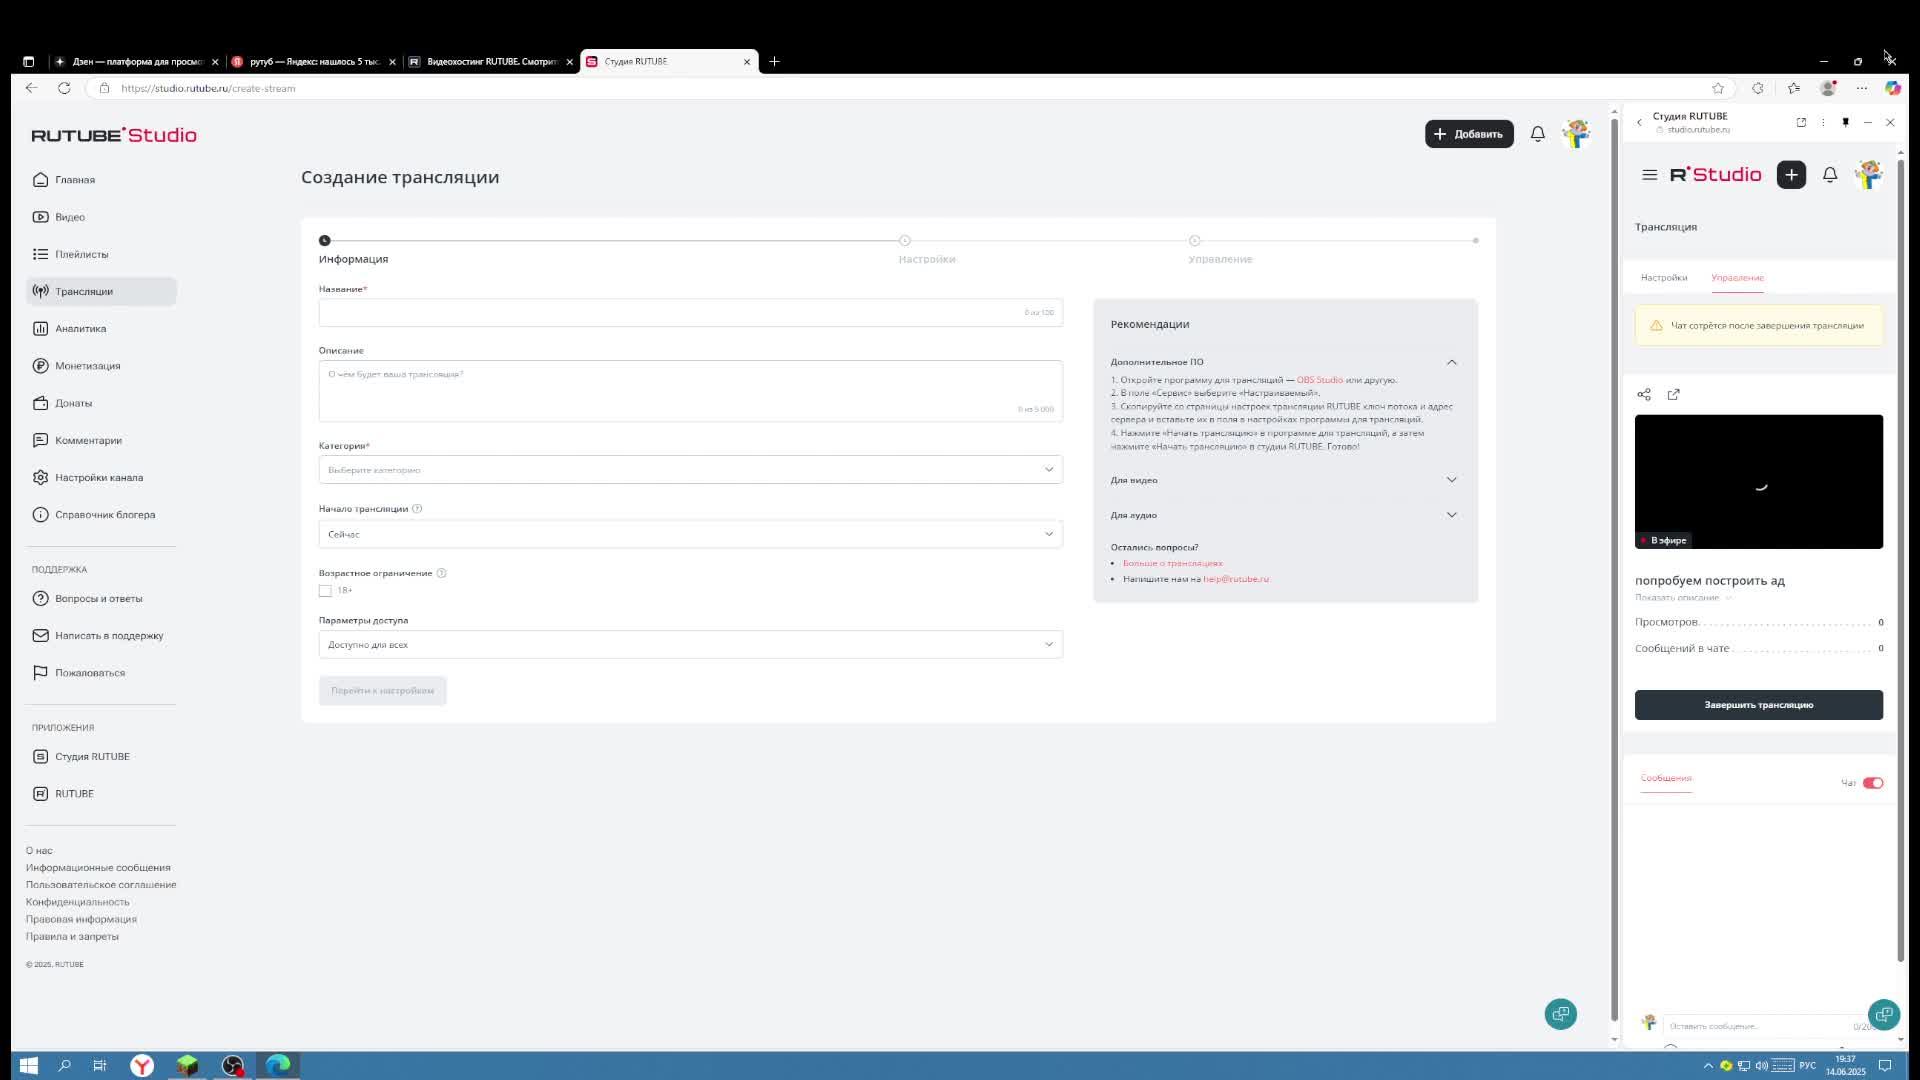Open OBS Studio link
Screen dimensions: 1920x1080
point(1319,380)
